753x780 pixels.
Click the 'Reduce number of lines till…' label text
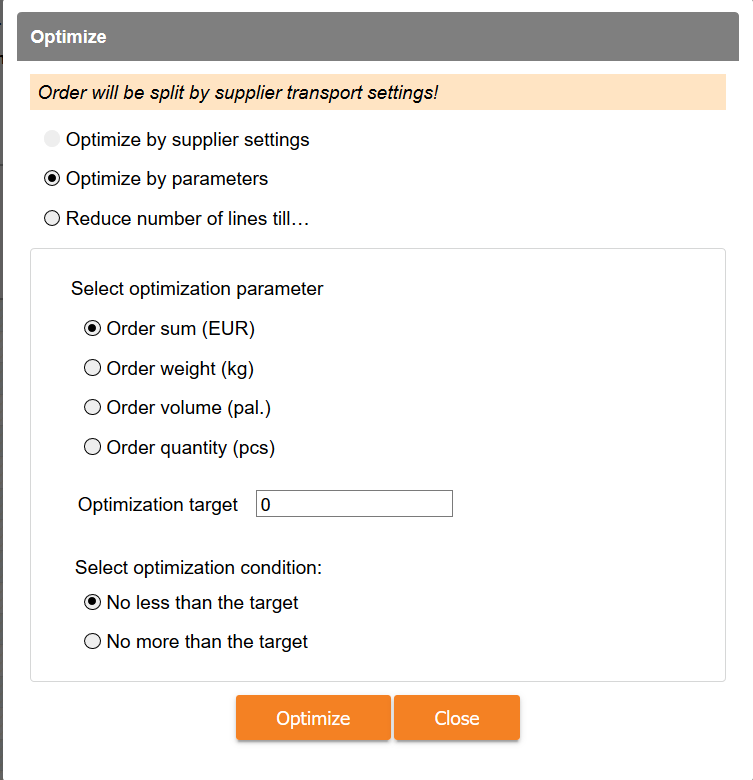187,219
